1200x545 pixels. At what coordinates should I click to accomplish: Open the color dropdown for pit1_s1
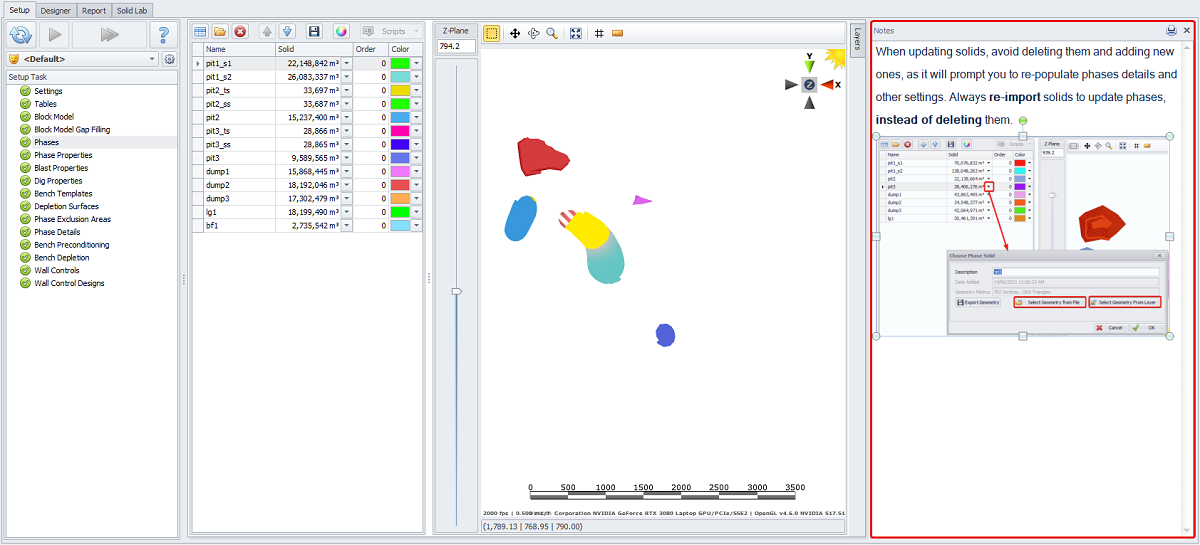pos(417,63)
